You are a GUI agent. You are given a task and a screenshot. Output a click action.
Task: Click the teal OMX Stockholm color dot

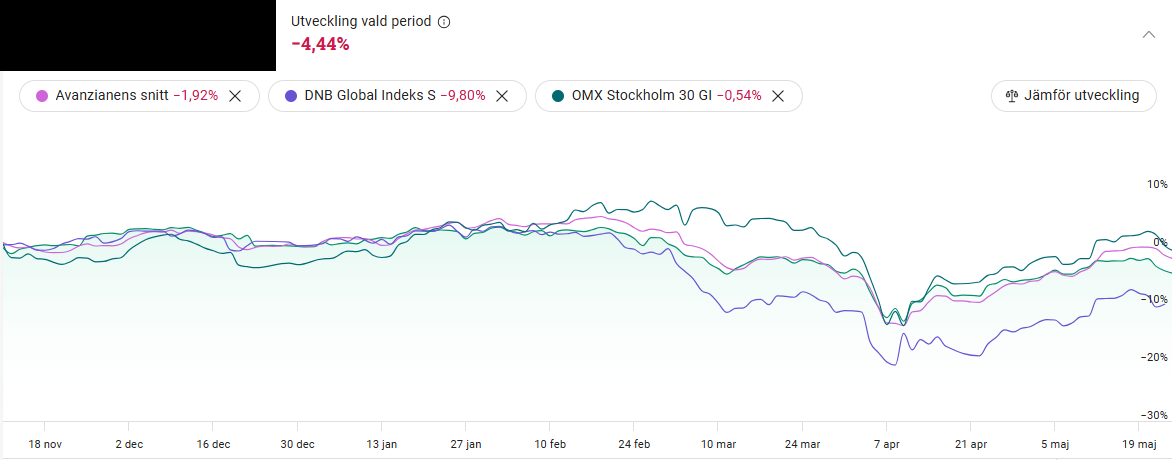[x=558, y=96]
